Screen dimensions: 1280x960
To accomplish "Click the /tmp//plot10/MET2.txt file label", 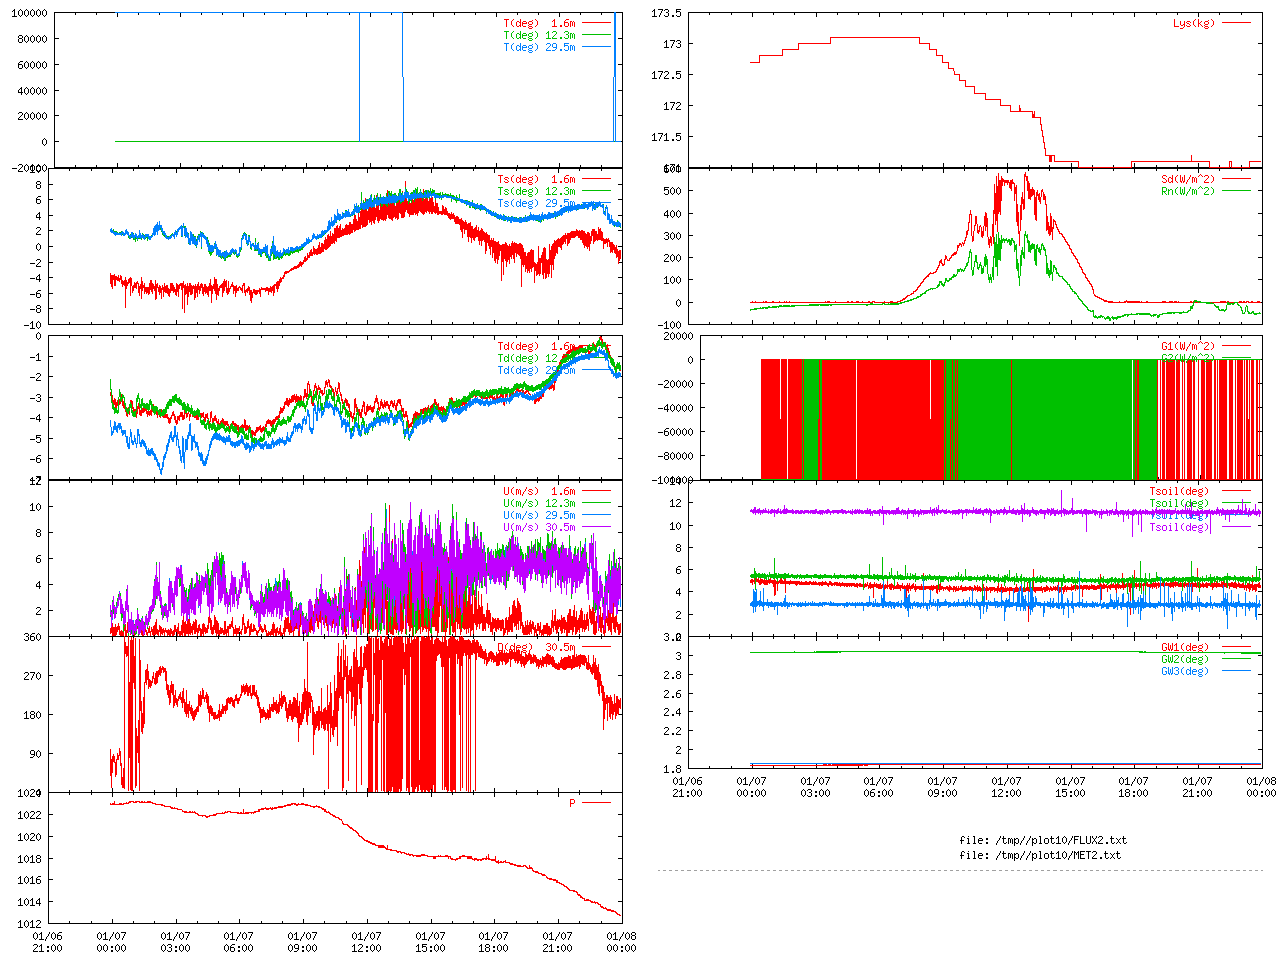I will pyautogui.click(x=1040, y=856).
